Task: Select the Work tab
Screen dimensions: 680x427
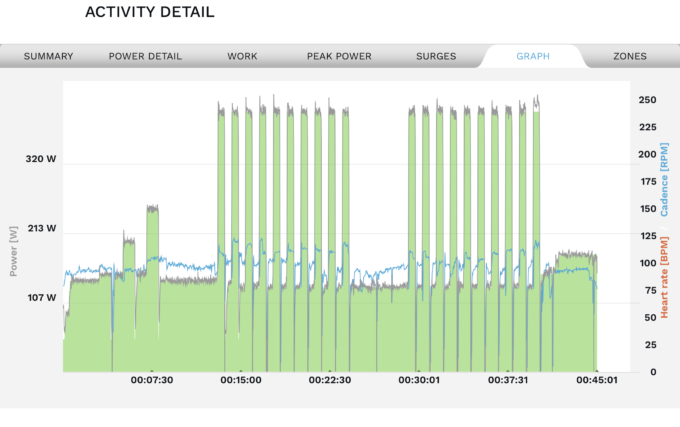Action: 242,56
